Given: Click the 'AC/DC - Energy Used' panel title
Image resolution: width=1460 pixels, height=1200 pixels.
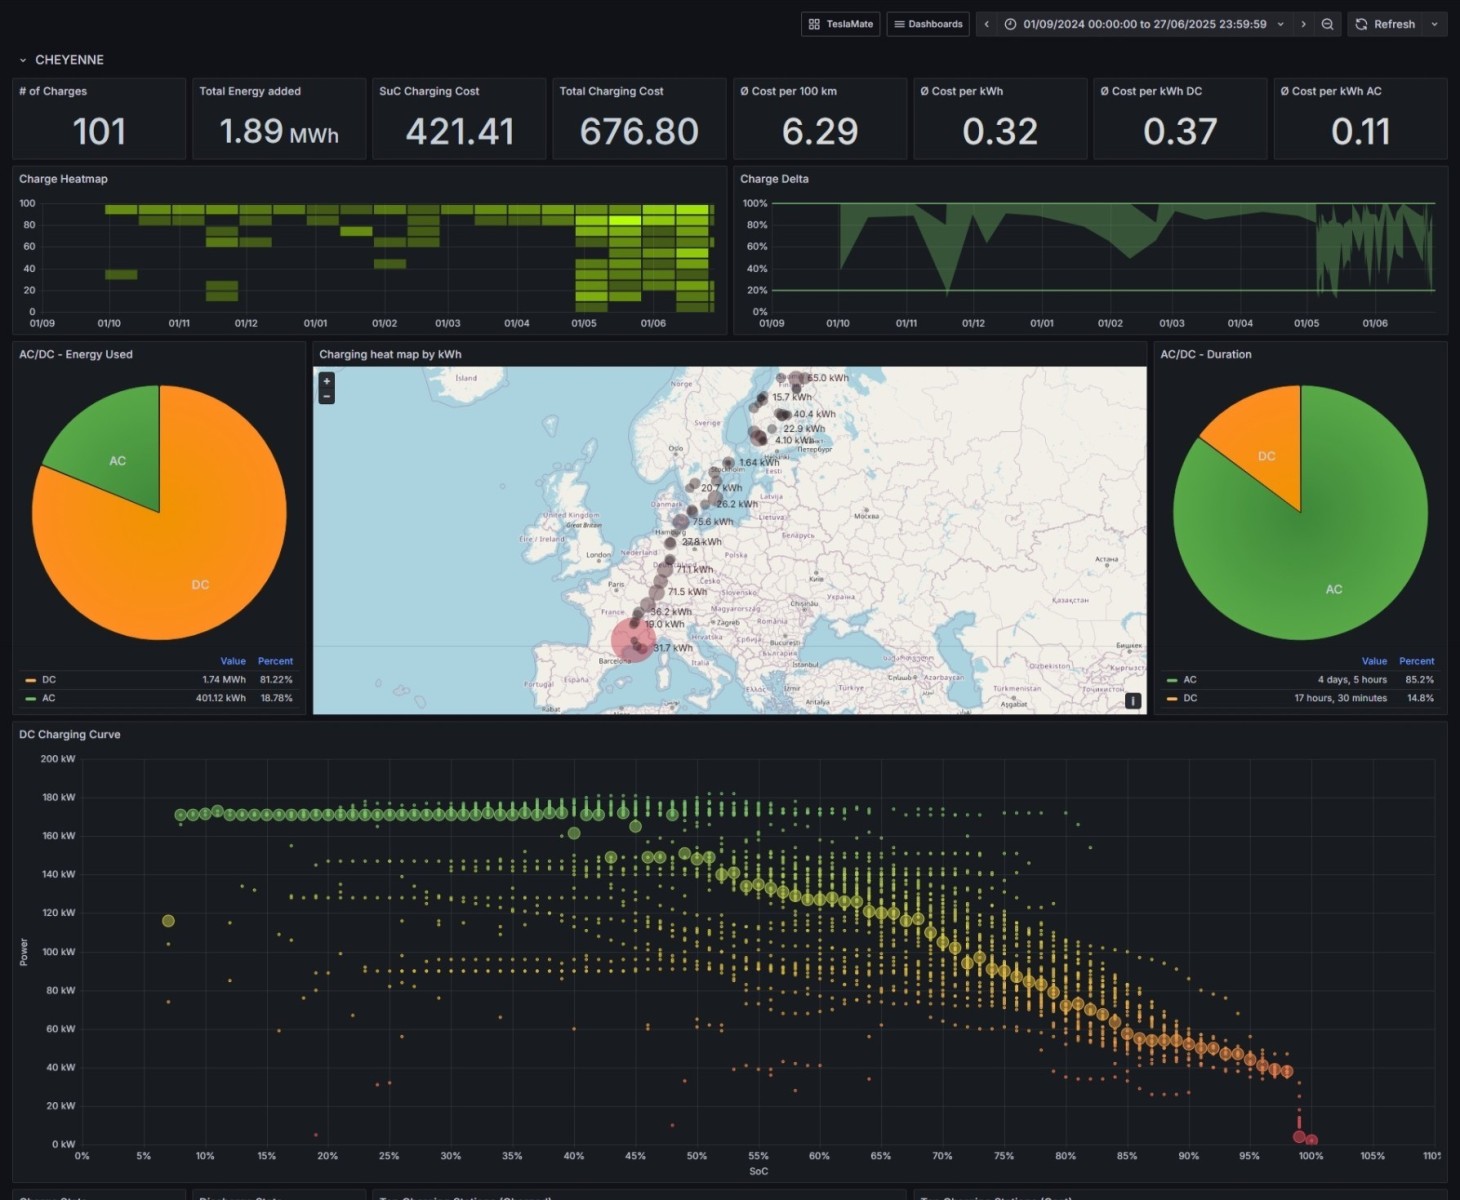Looking at the screenshot, I should [76, 354].
